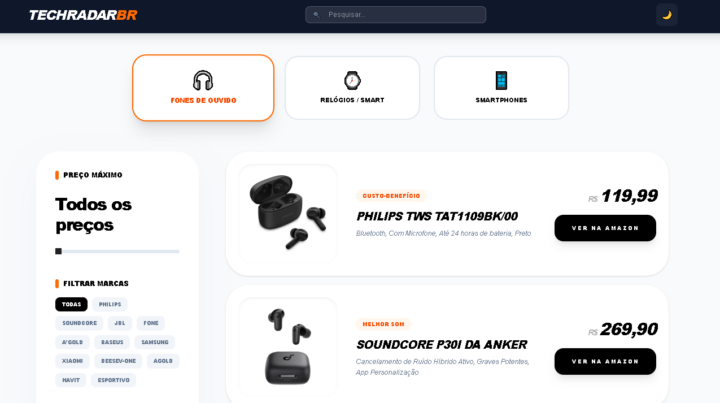The image size is (720, 403).
Task: Filter by the Philips brand chip
Action: coord(110,304)
